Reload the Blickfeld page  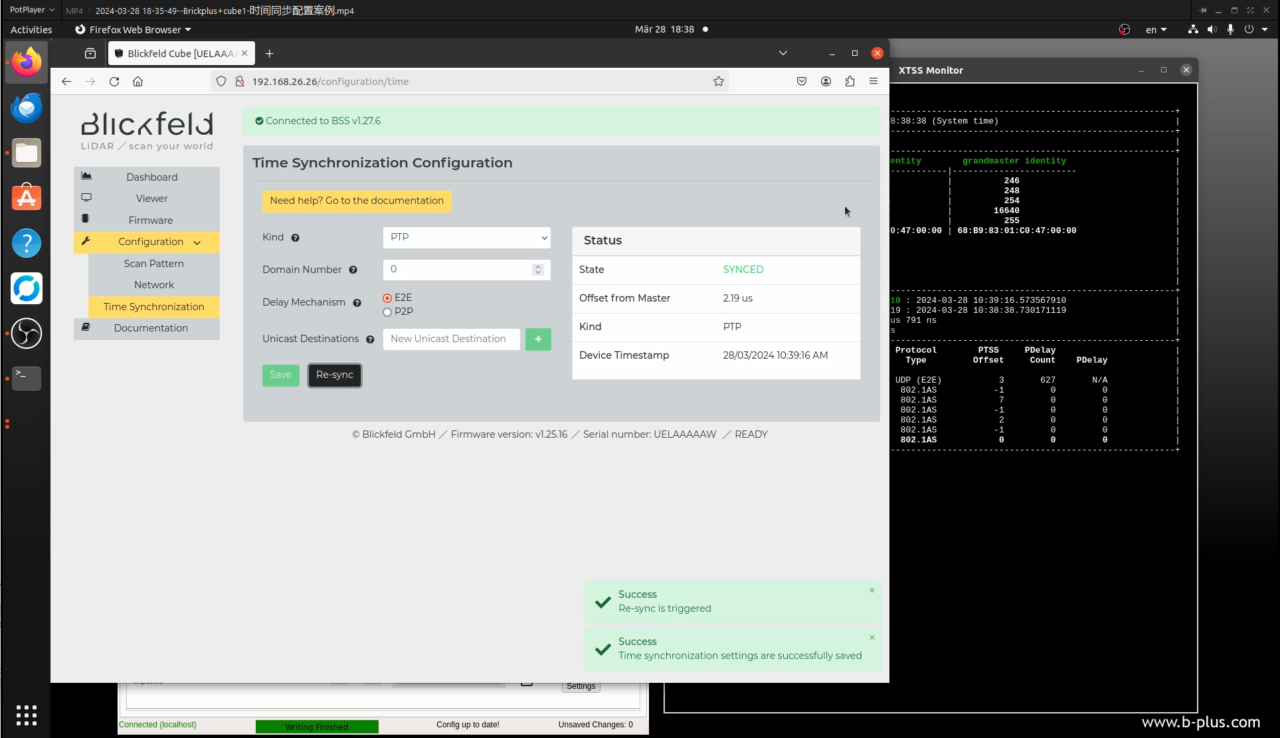[114, 82]
